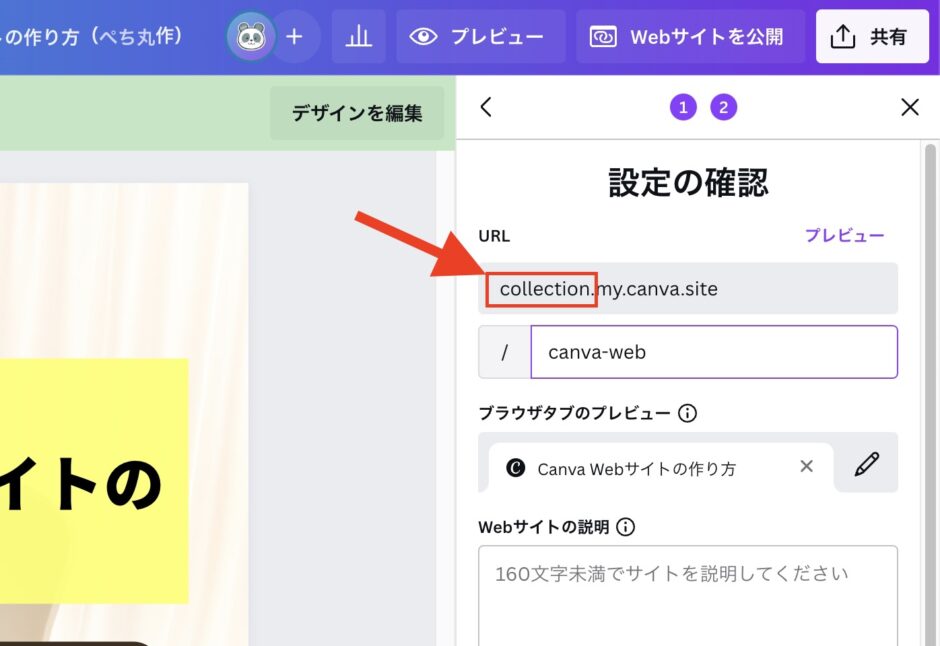
Task: Click the + add collaborator icon
Action: pyautogui.click(x=295, y=37)
